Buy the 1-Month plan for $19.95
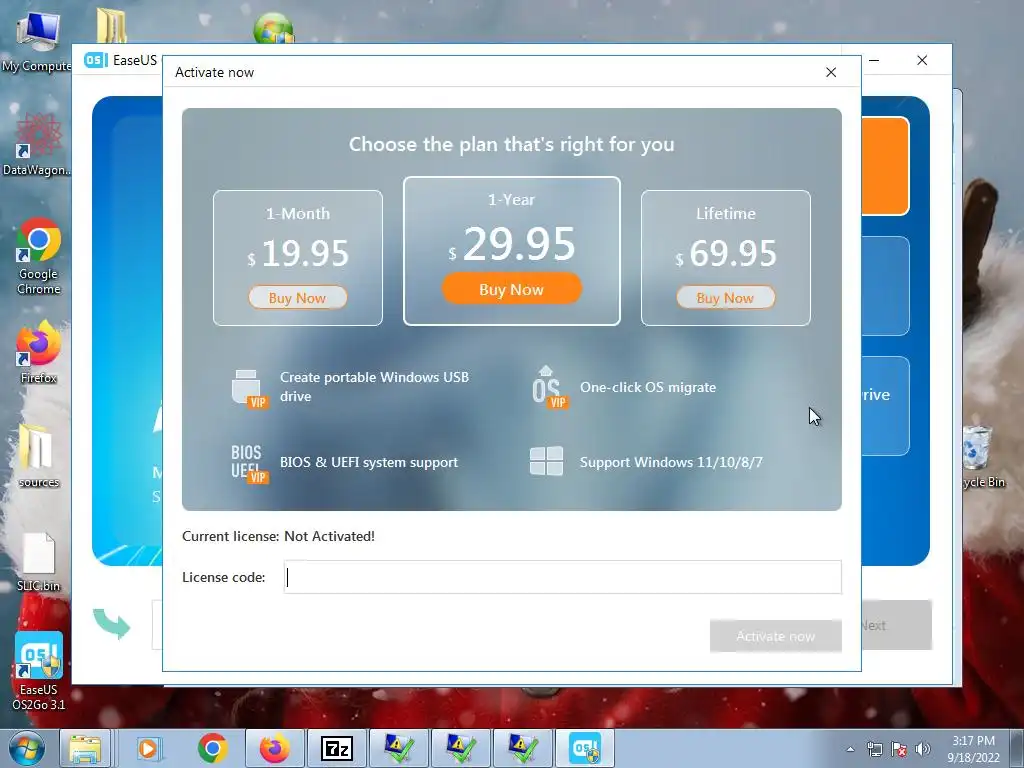 point(297,298)
